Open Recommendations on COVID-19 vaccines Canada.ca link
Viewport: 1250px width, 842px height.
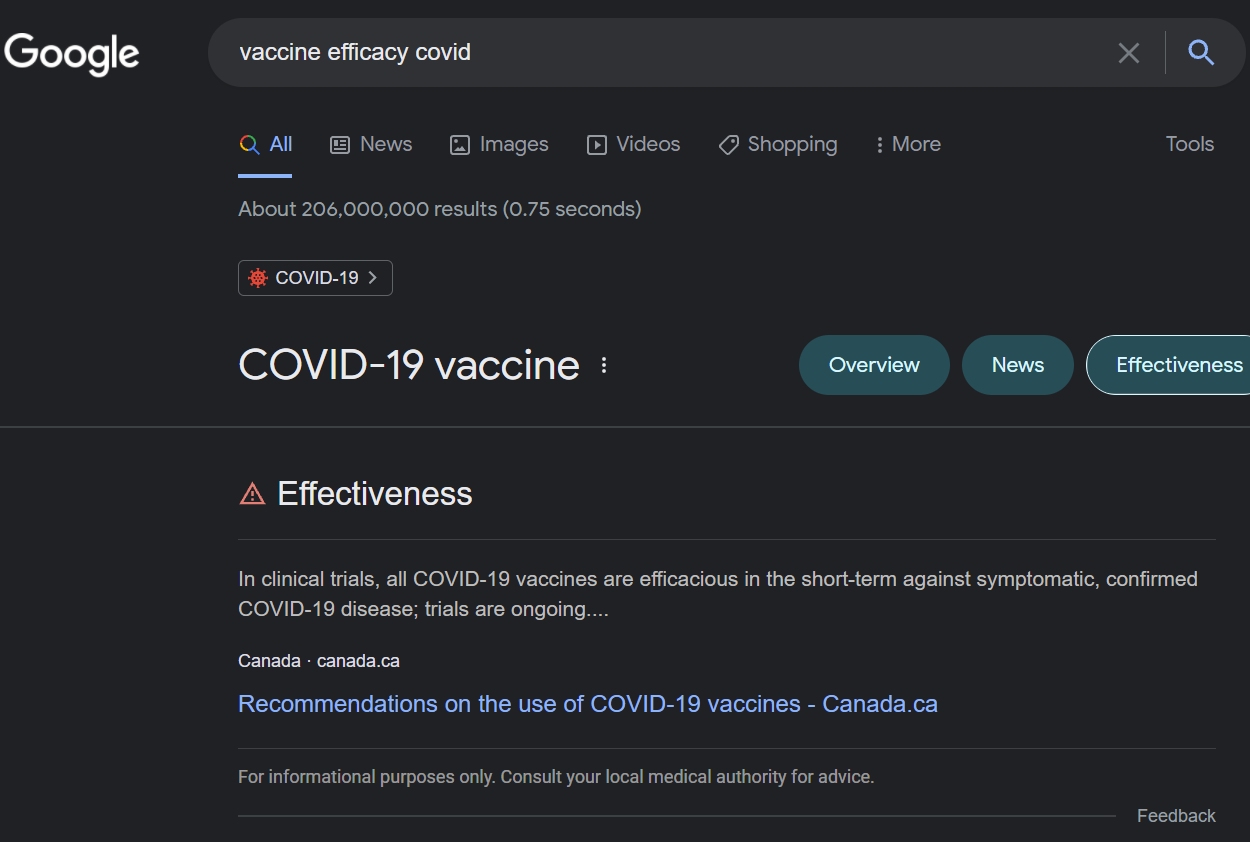point(588,704)
